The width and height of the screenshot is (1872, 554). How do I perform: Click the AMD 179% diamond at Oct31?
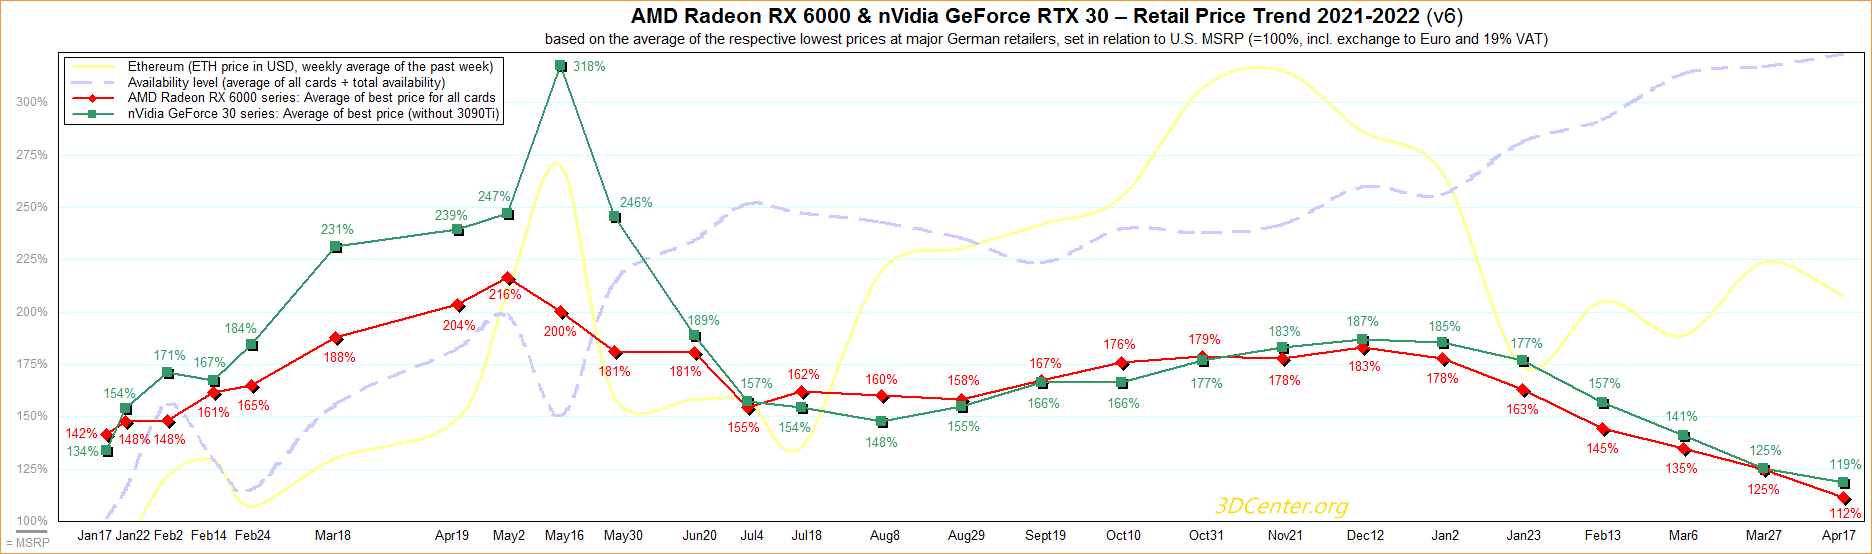[x=1204, y=356]
